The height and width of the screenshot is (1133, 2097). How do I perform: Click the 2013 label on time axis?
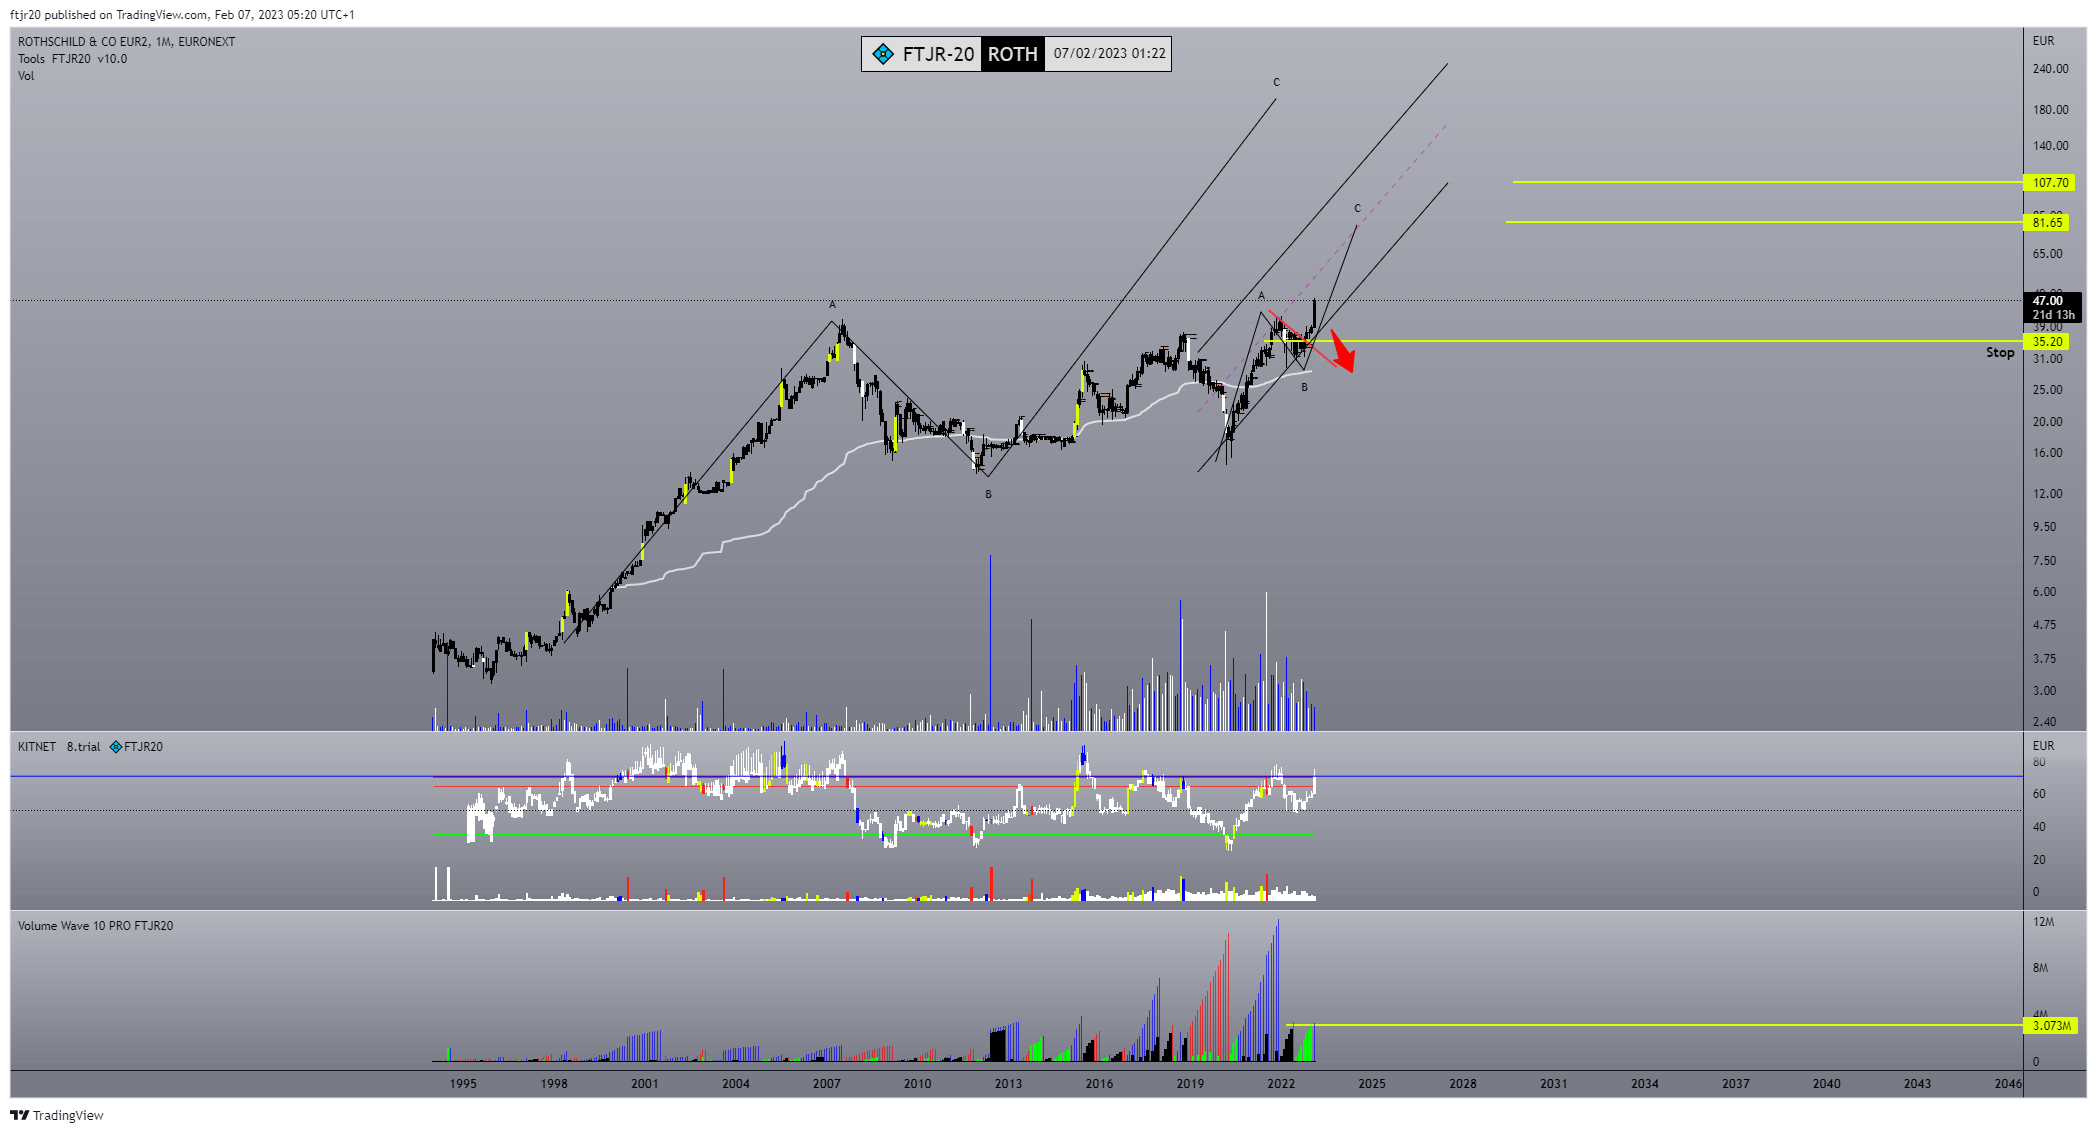1008,1084
